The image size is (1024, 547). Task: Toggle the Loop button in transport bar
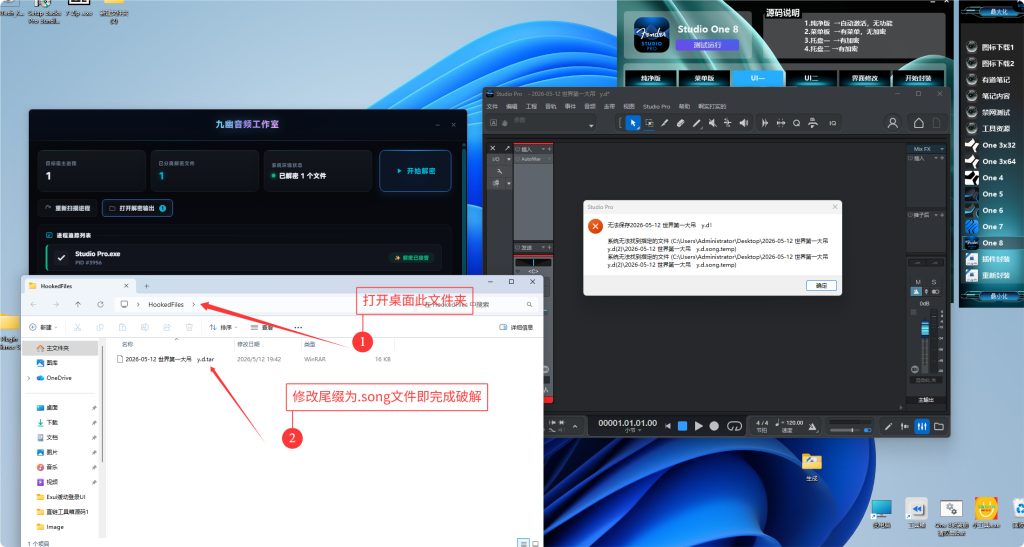click(734, 426)
